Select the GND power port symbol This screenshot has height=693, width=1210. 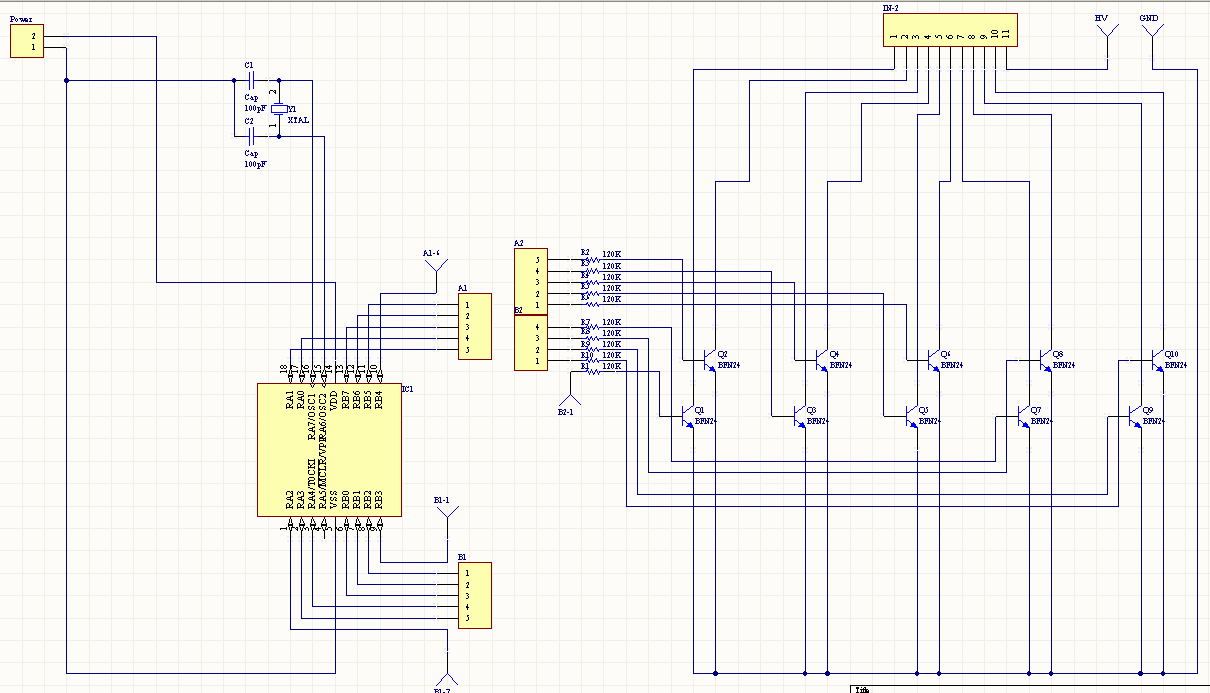click(x=1152, y=32)
